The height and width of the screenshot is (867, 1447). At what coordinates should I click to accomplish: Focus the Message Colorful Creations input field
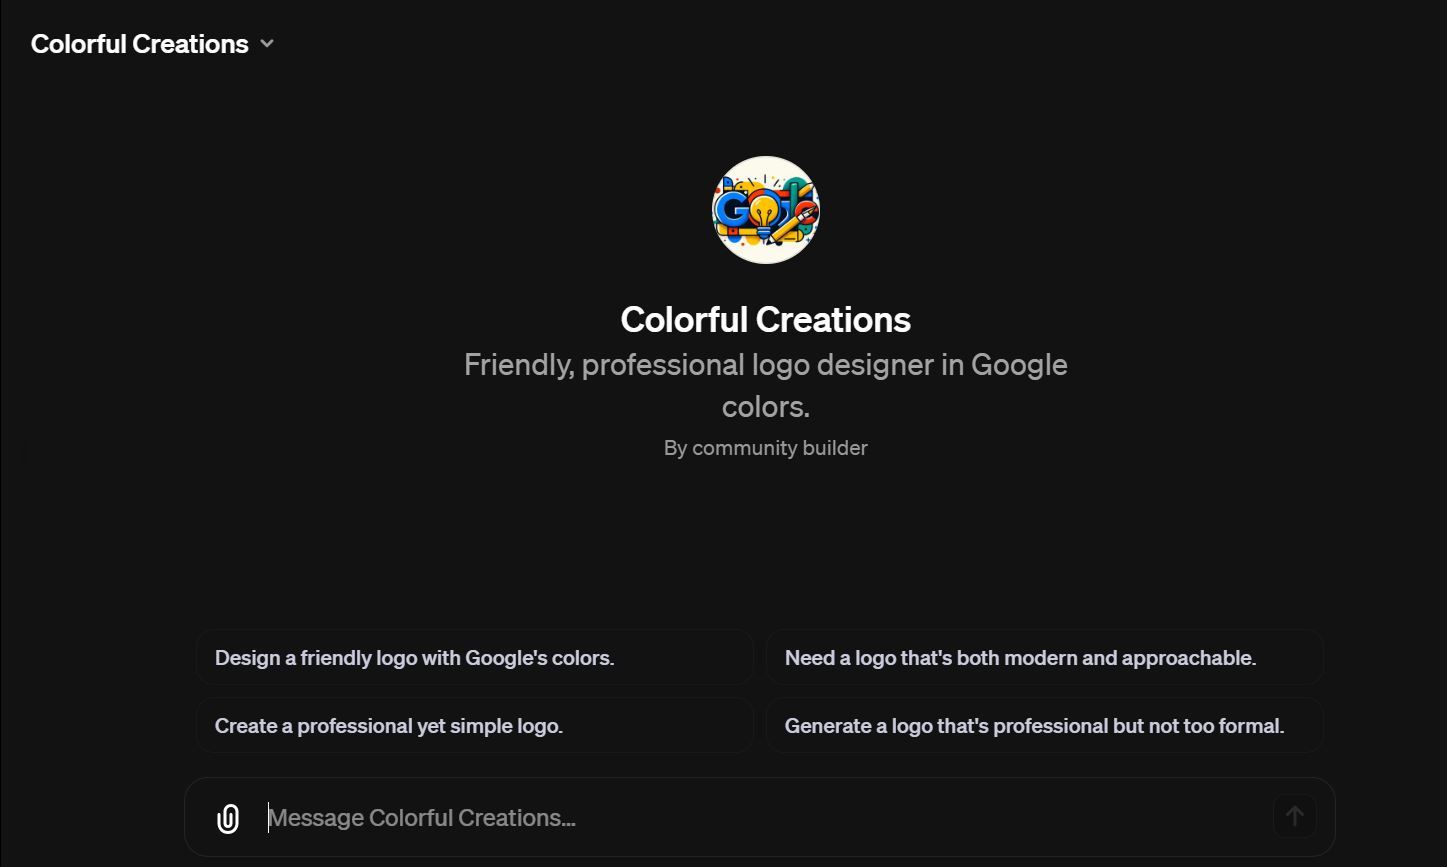point(700,817)
